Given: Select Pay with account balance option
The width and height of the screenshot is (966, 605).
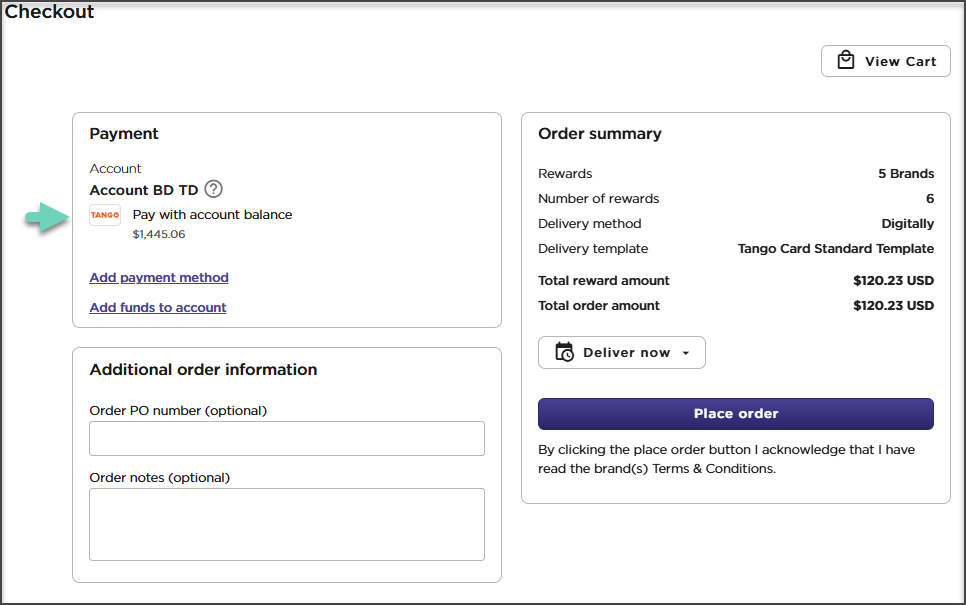Looking at the screenshot, I should (x=212, y=214).
